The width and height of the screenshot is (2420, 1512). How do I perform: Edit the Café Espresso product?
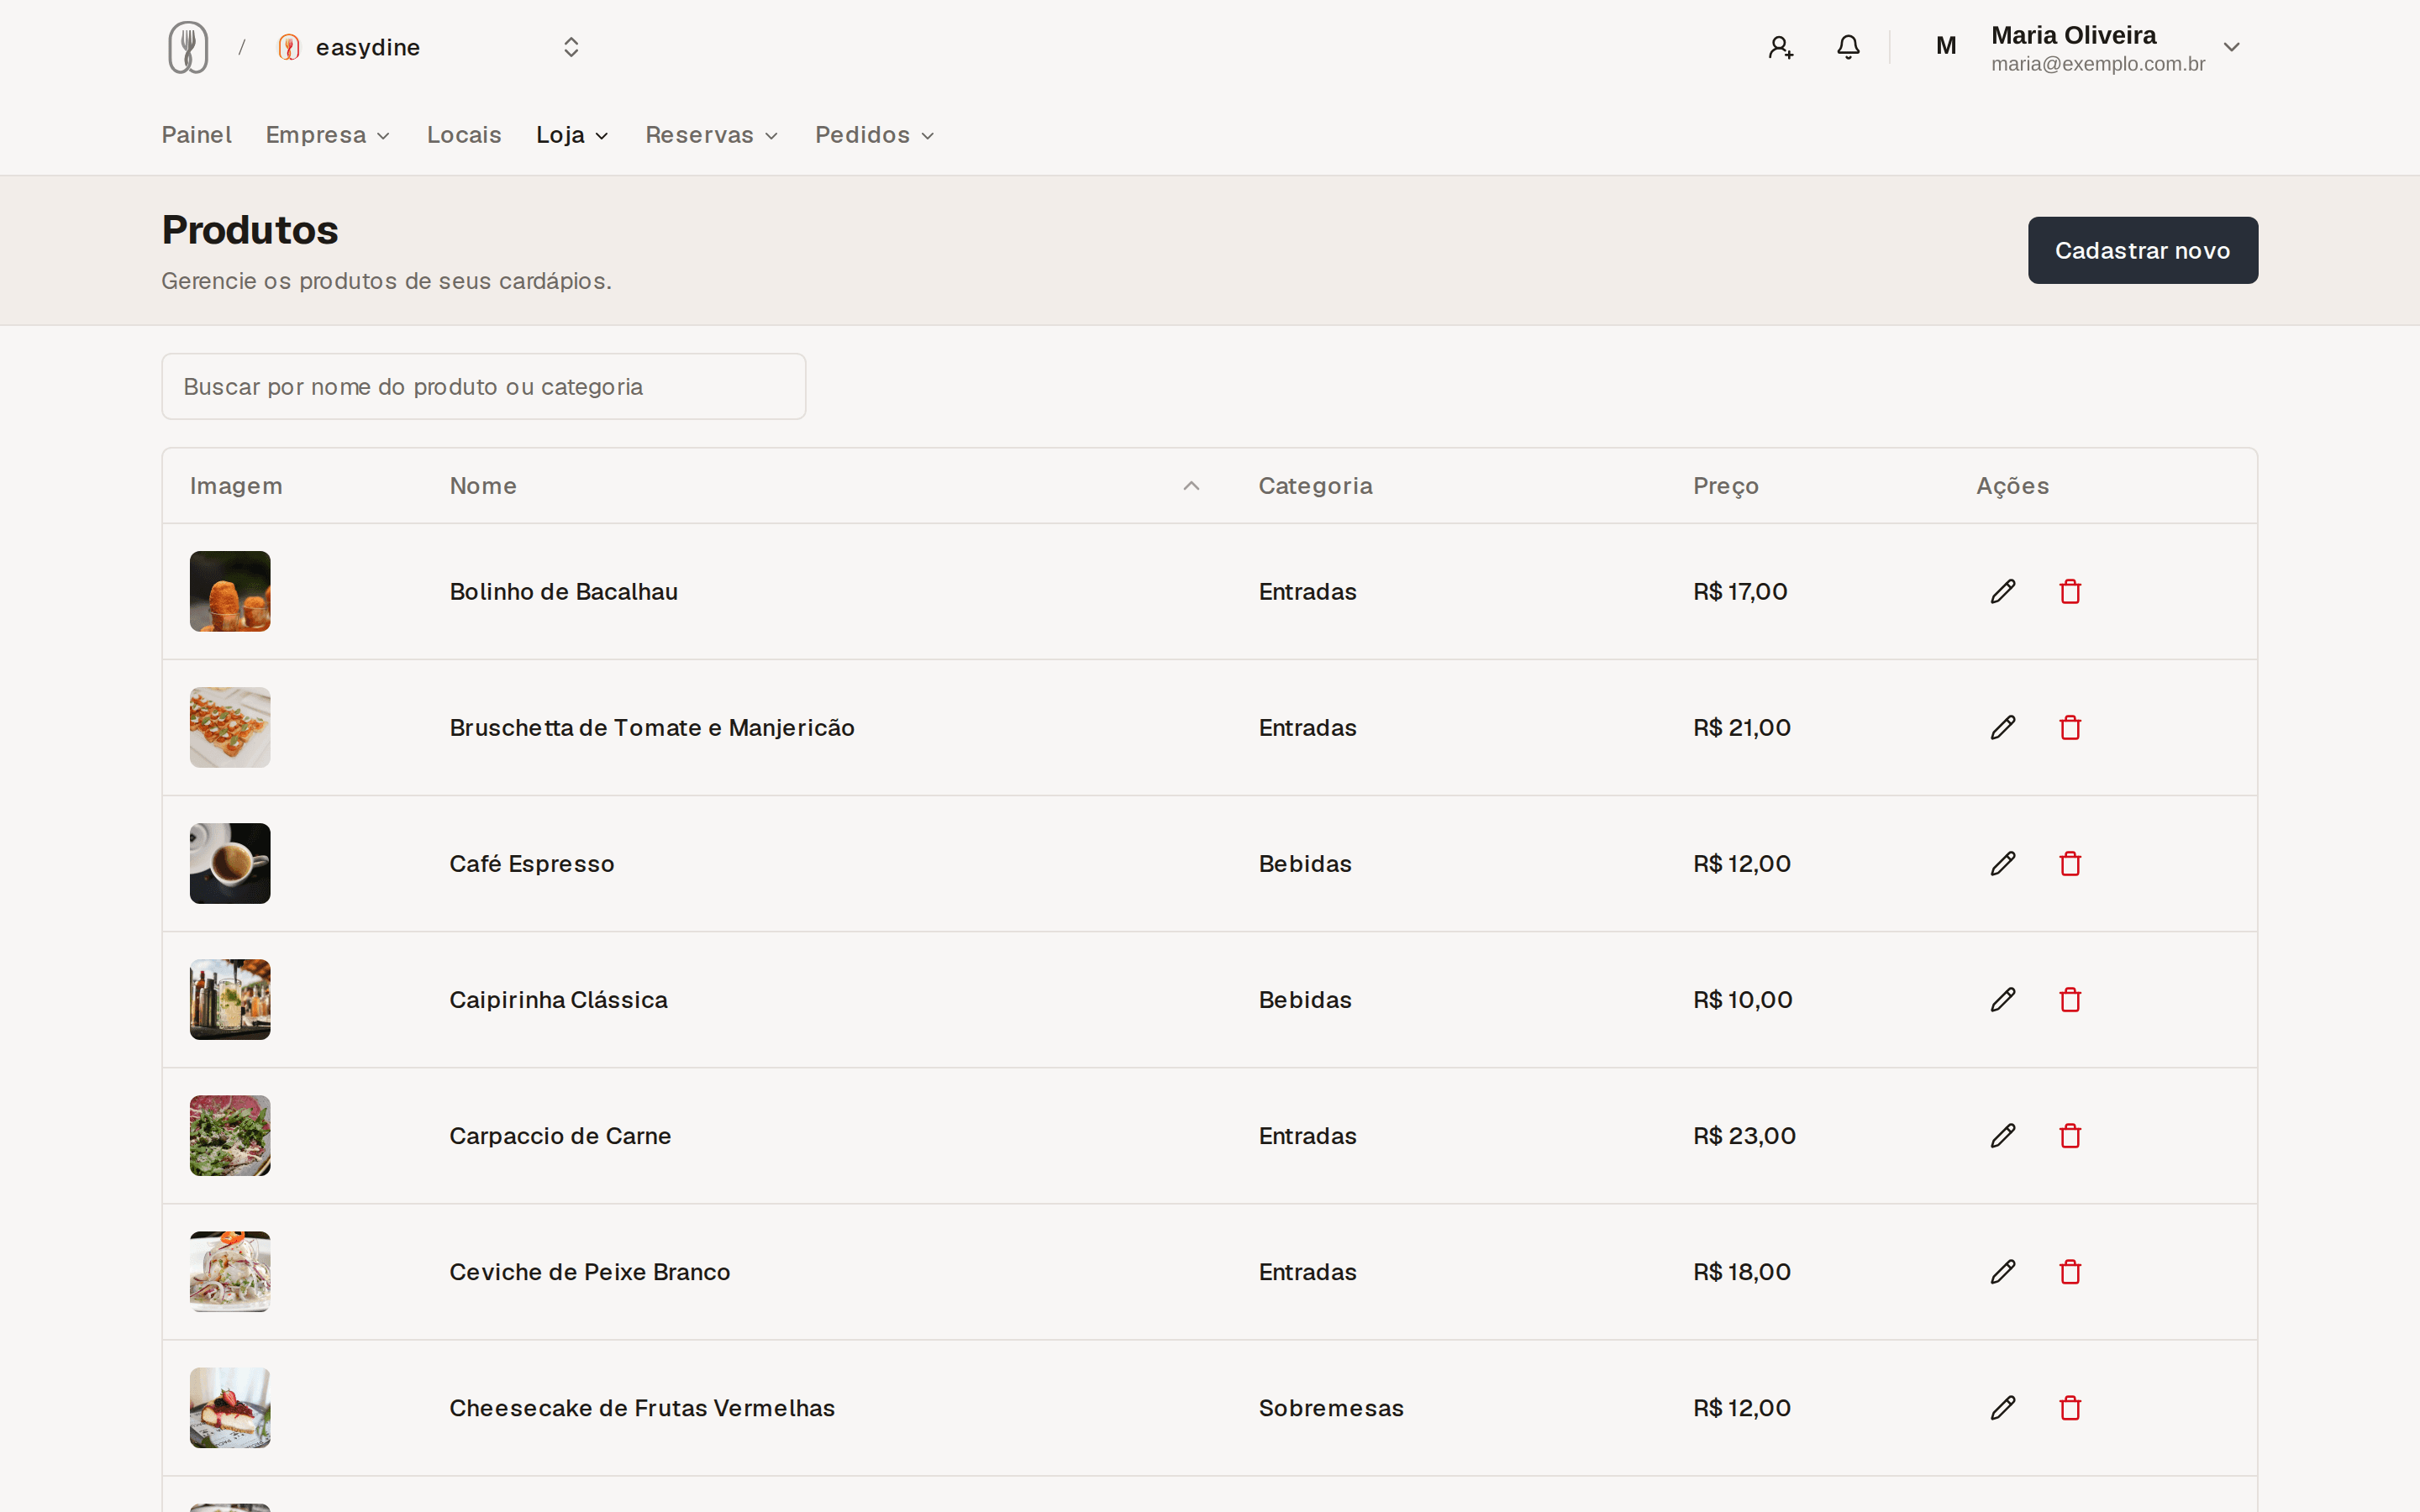[x=2003, y=863]
